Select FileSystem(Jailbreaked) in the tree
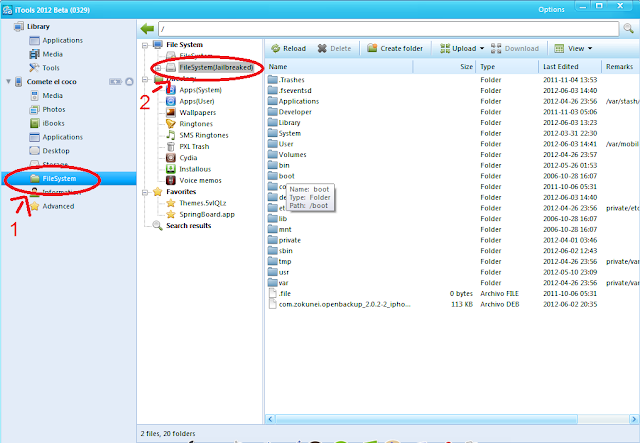The width and height of the screenshot is (640, 443). [216, 67]
